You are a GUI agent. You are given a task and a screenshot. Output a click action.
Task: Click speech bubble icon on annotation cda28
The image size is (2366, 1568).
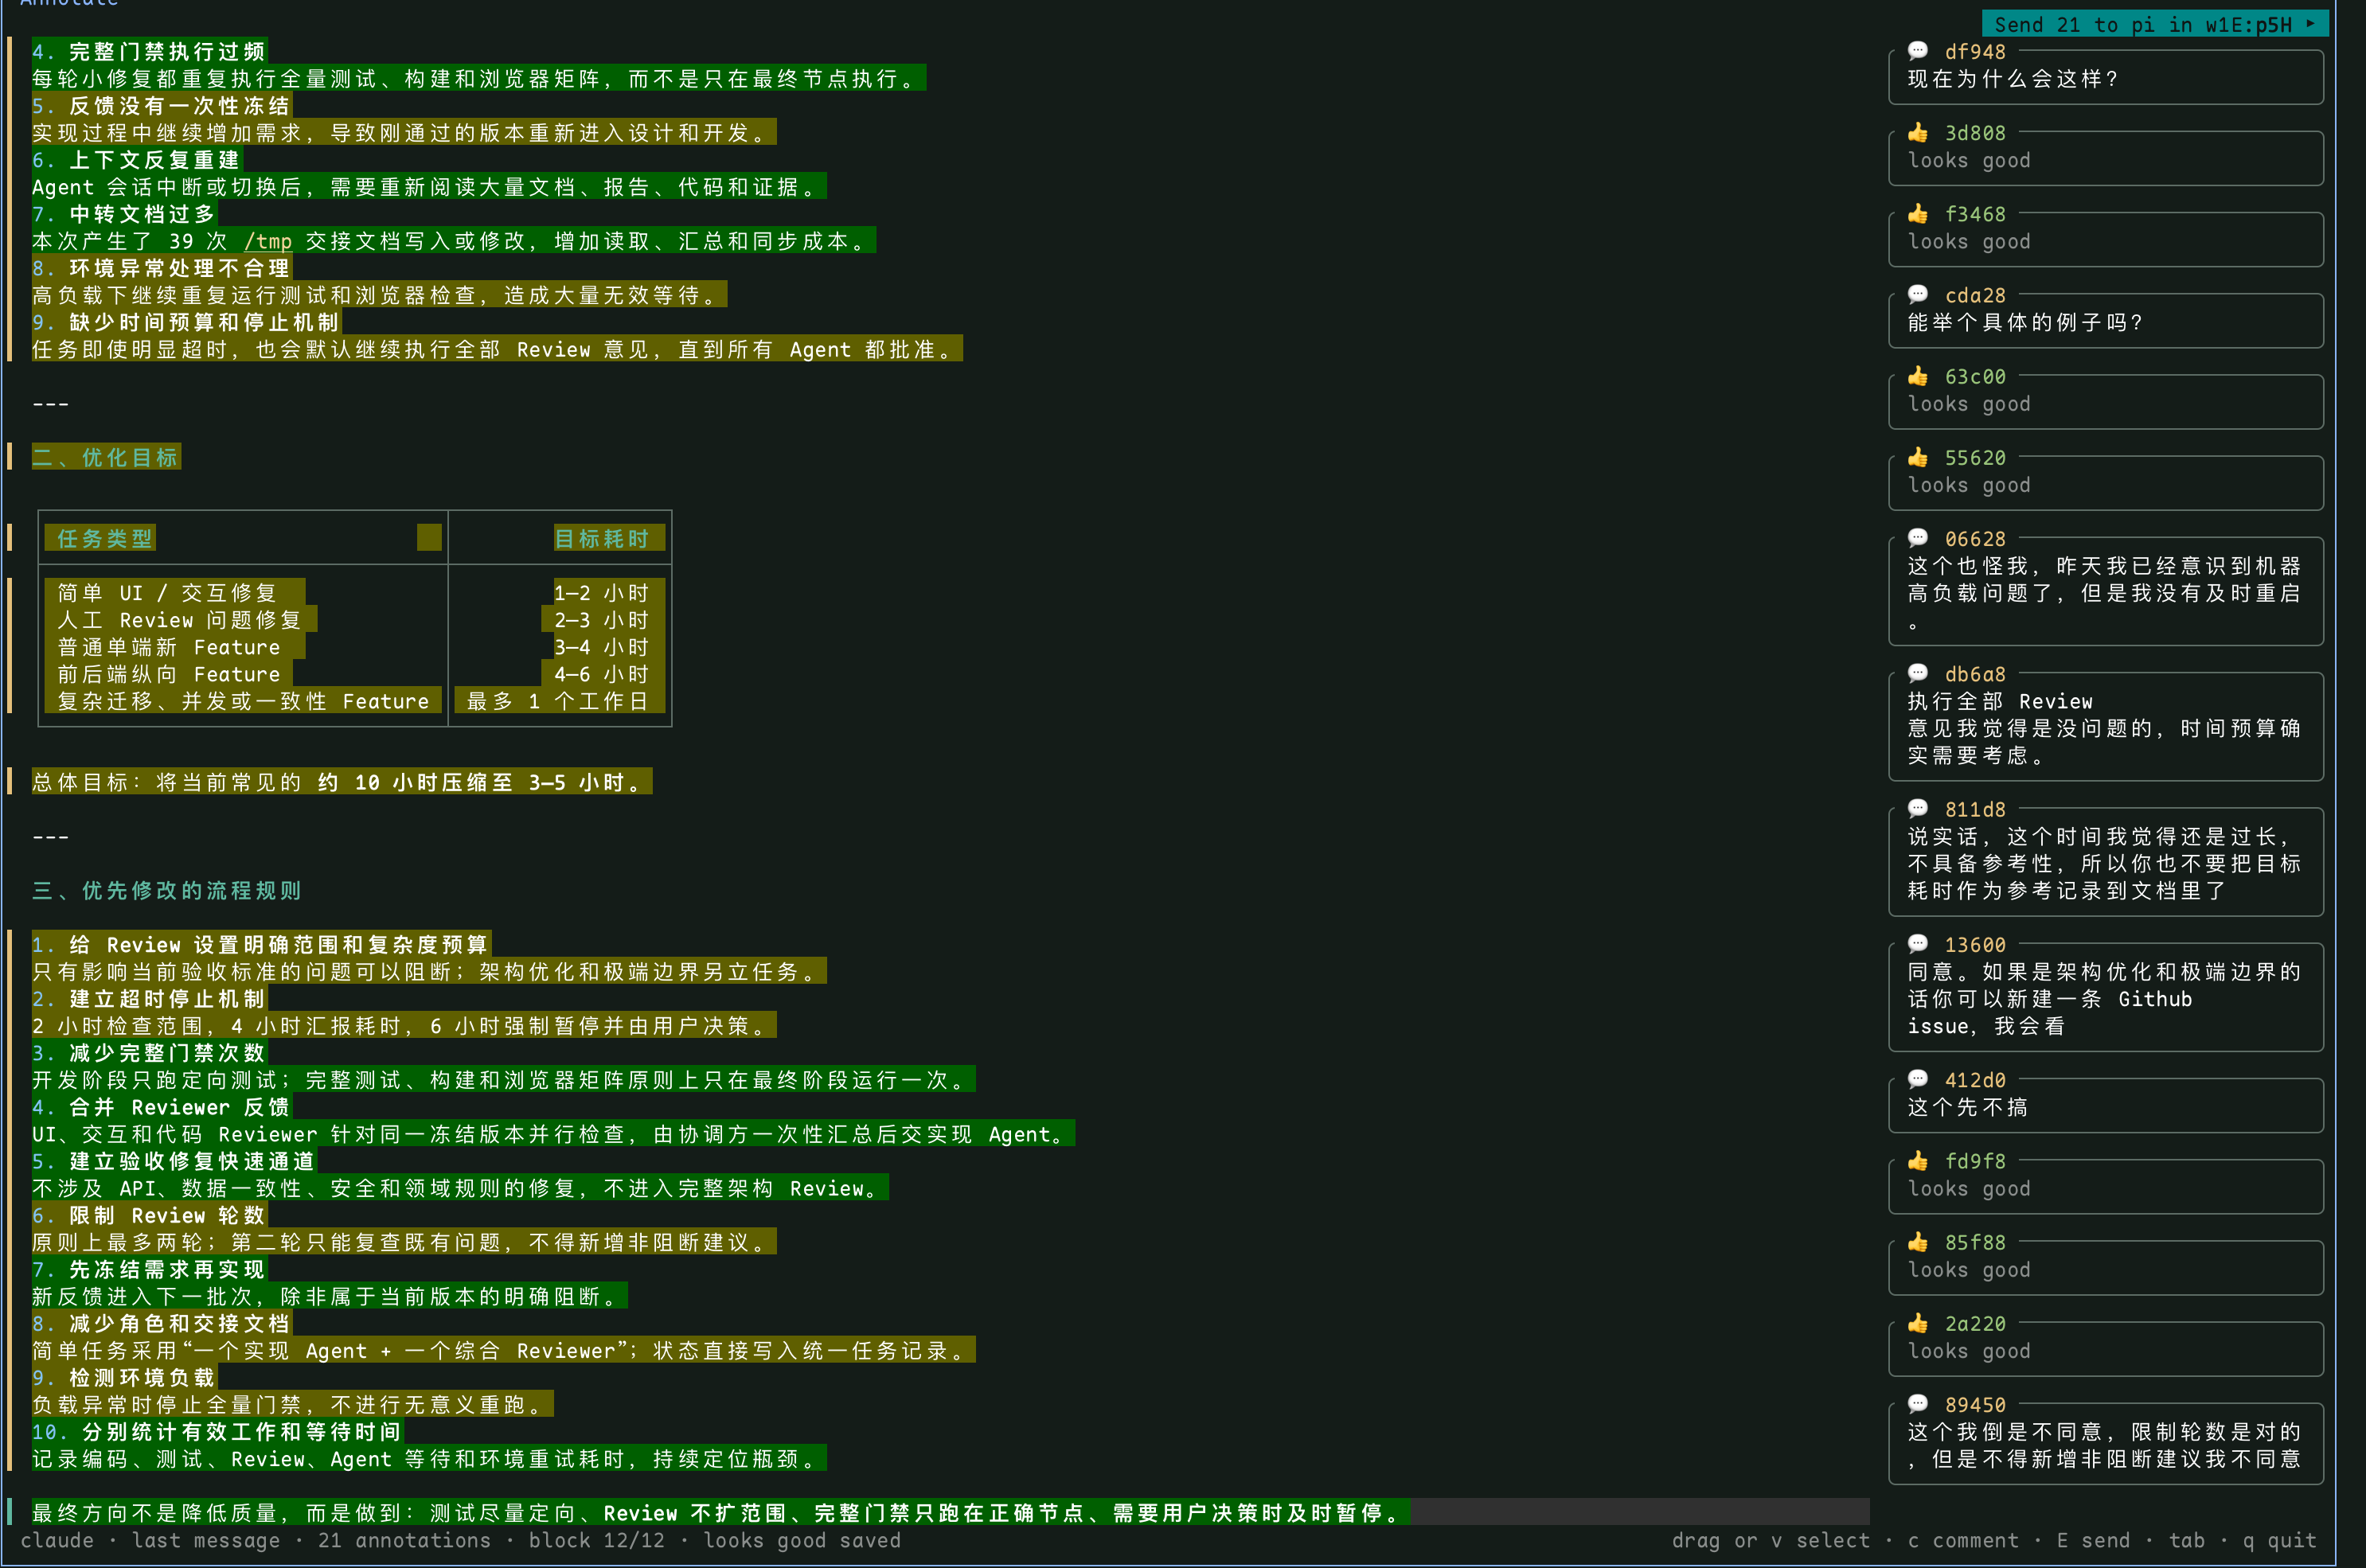(1917, 294)
